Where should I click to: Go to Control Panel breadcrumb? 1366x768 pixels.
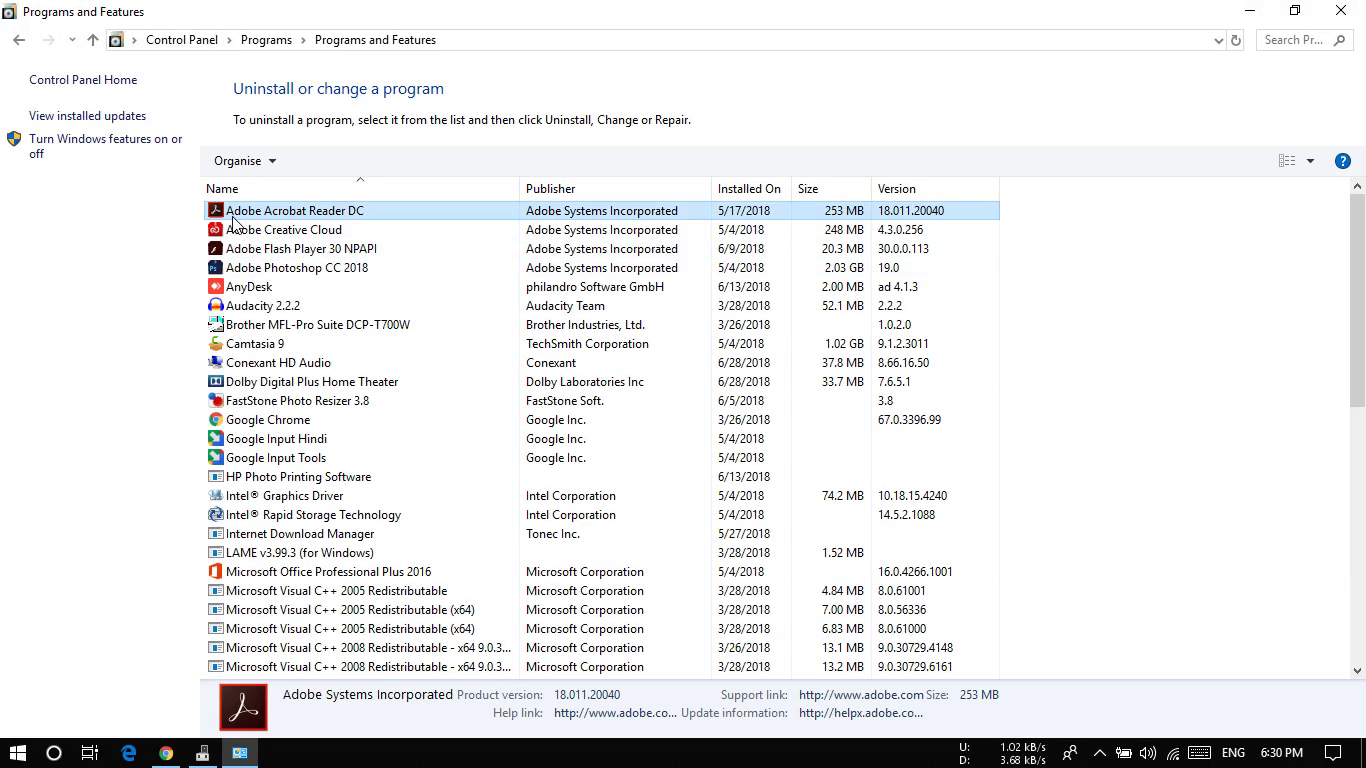pyautogui.click(x=182, y=40)
